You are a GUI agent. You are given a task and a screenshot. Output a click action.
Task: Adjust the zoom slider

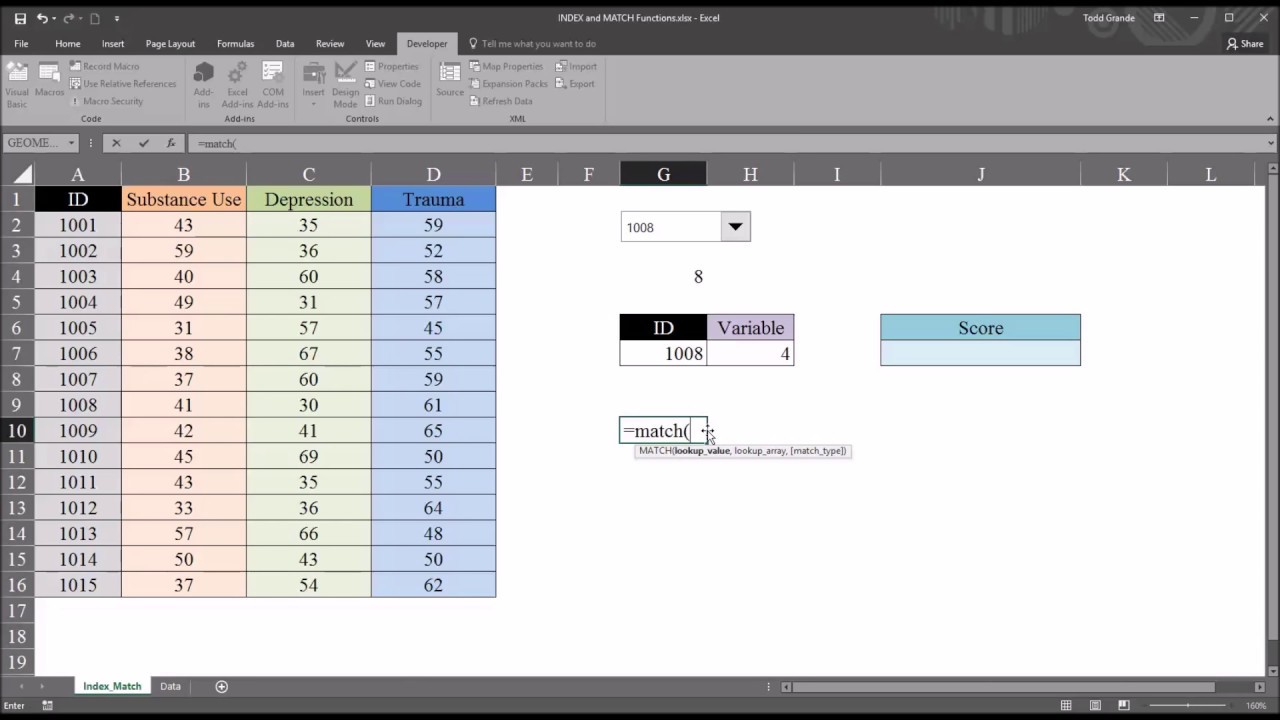(1188, 706)
